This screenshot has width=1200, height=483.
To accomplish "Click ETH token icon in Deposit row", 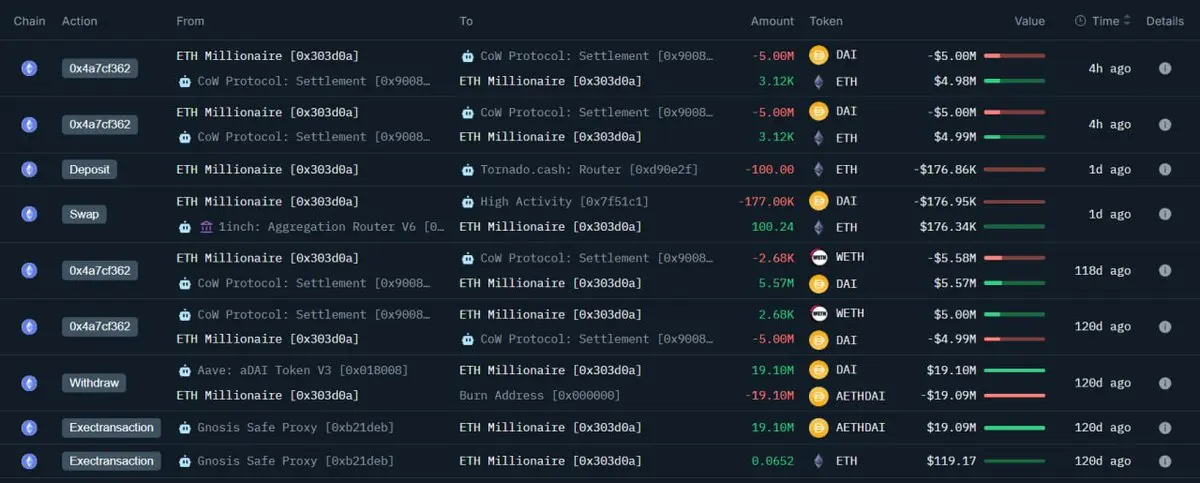I will (818, 170).
